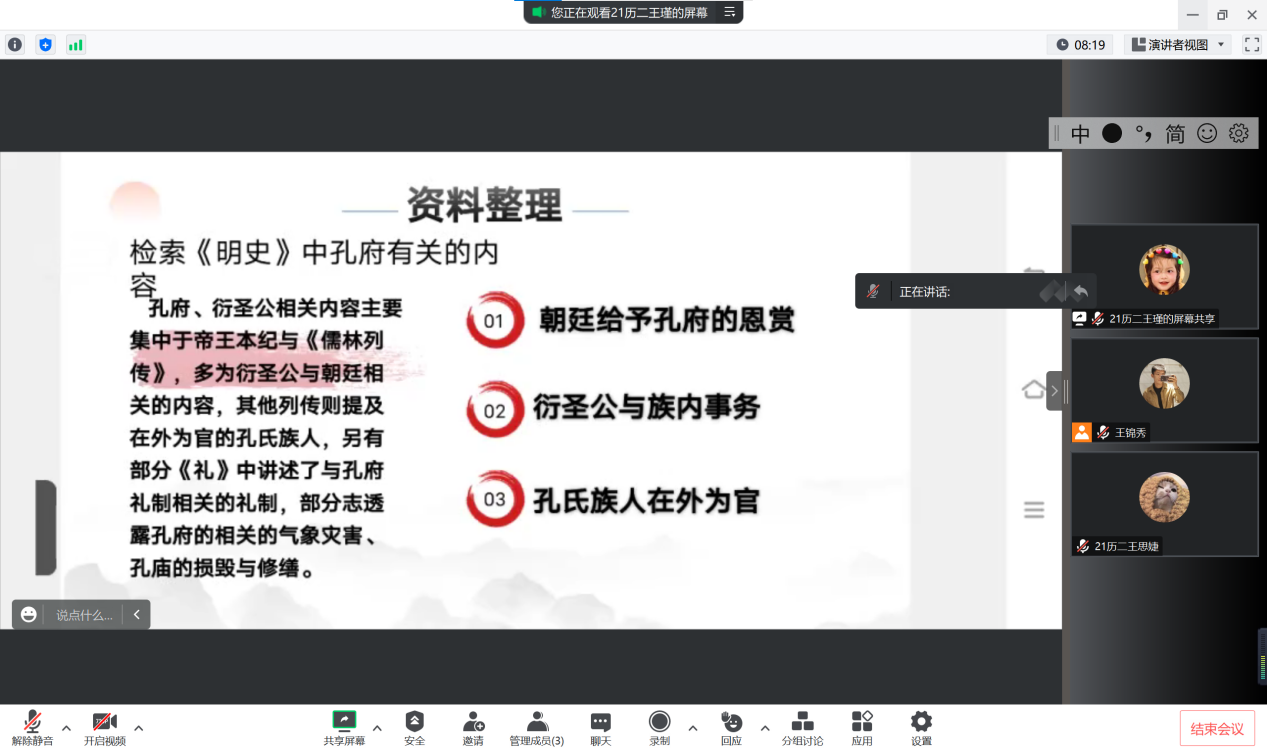
Task: End the meeting with 结束会议
Action: coord(1217,728)
